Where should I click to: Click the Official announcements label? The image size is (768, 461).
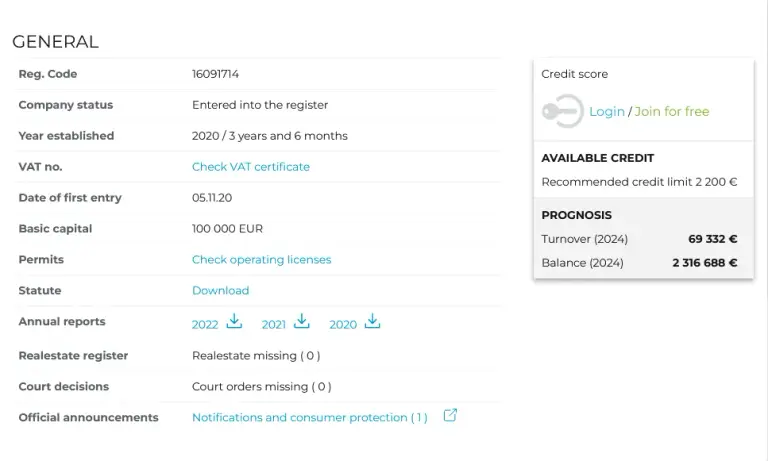(89, 417)
